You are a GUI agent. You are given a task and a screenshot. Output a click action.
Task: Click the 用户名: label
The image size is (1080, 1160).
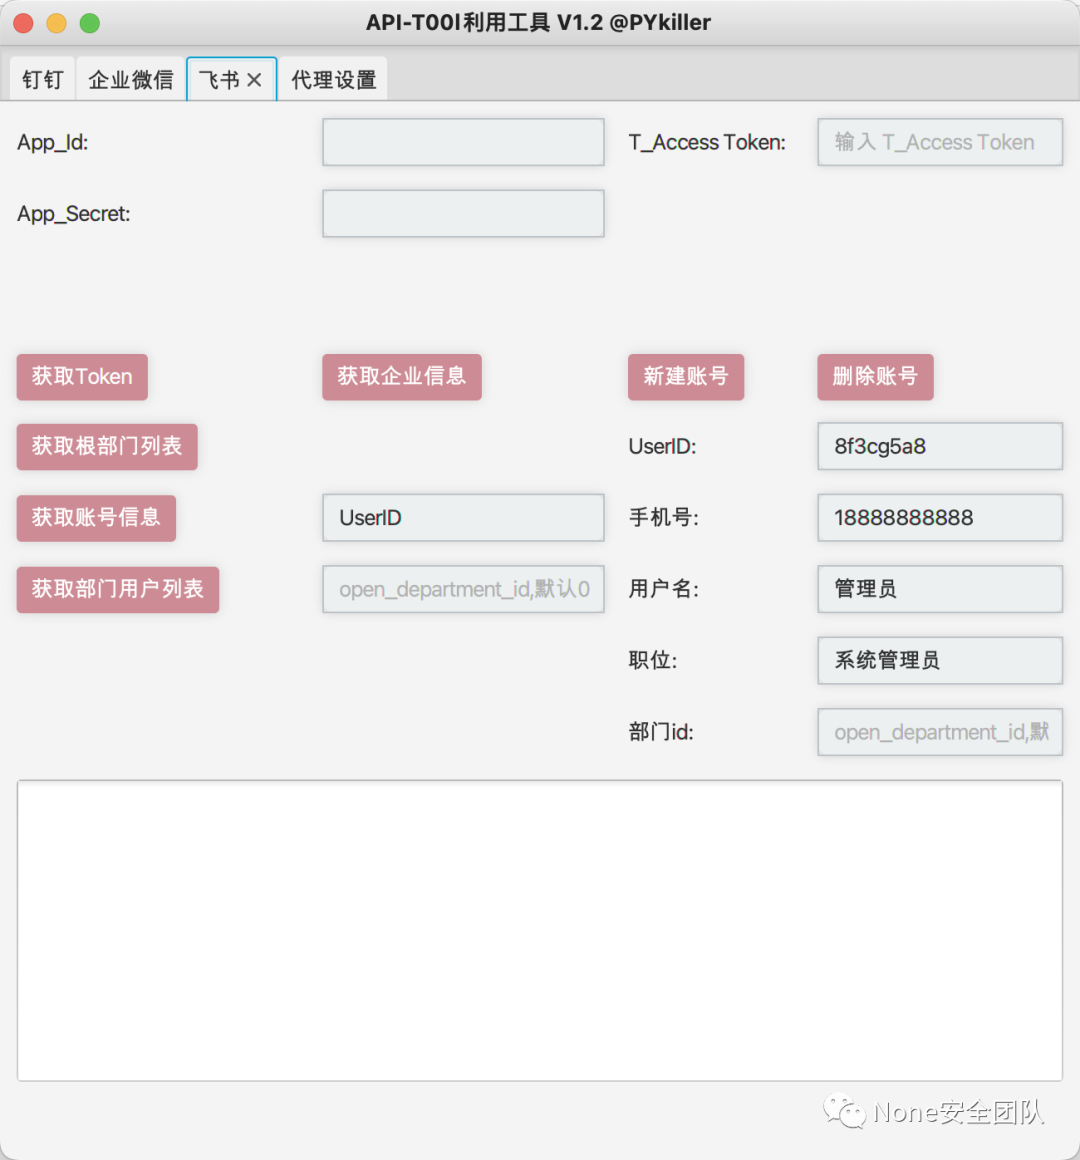coord(664,589)
